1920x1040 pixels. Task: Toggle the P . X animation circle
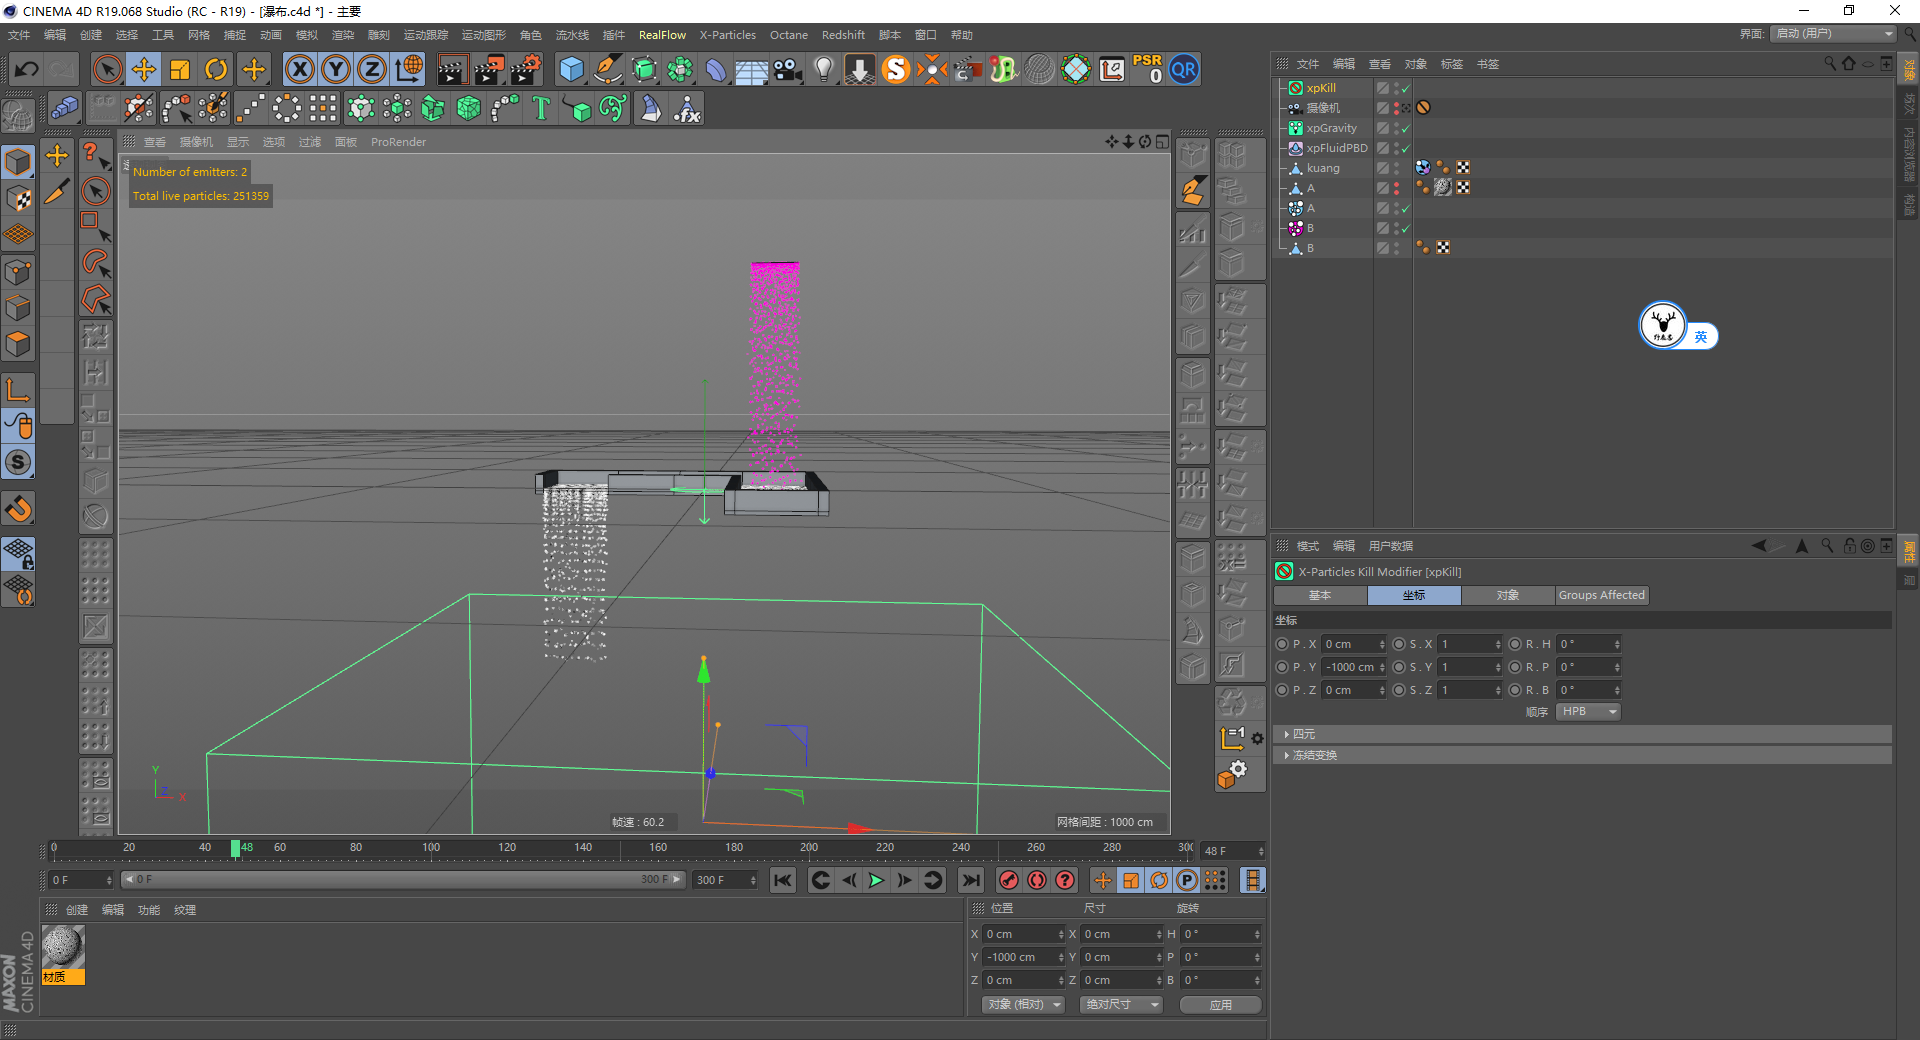coord(1282,644)
